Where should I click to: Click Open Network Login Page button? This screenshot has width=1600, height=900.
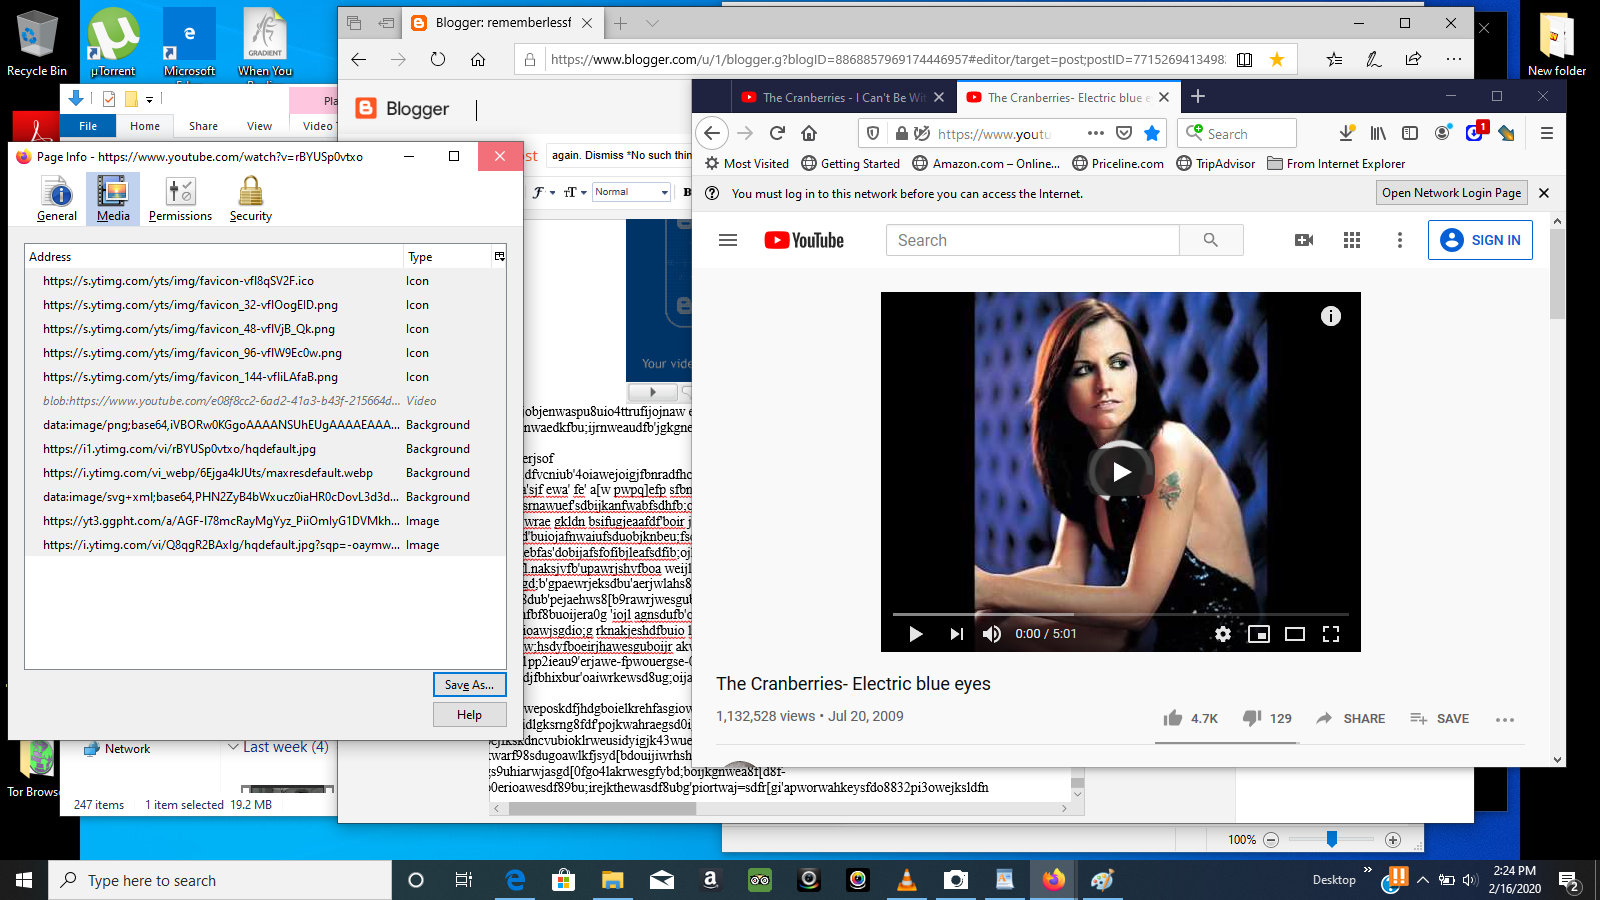click(1451, 193)
